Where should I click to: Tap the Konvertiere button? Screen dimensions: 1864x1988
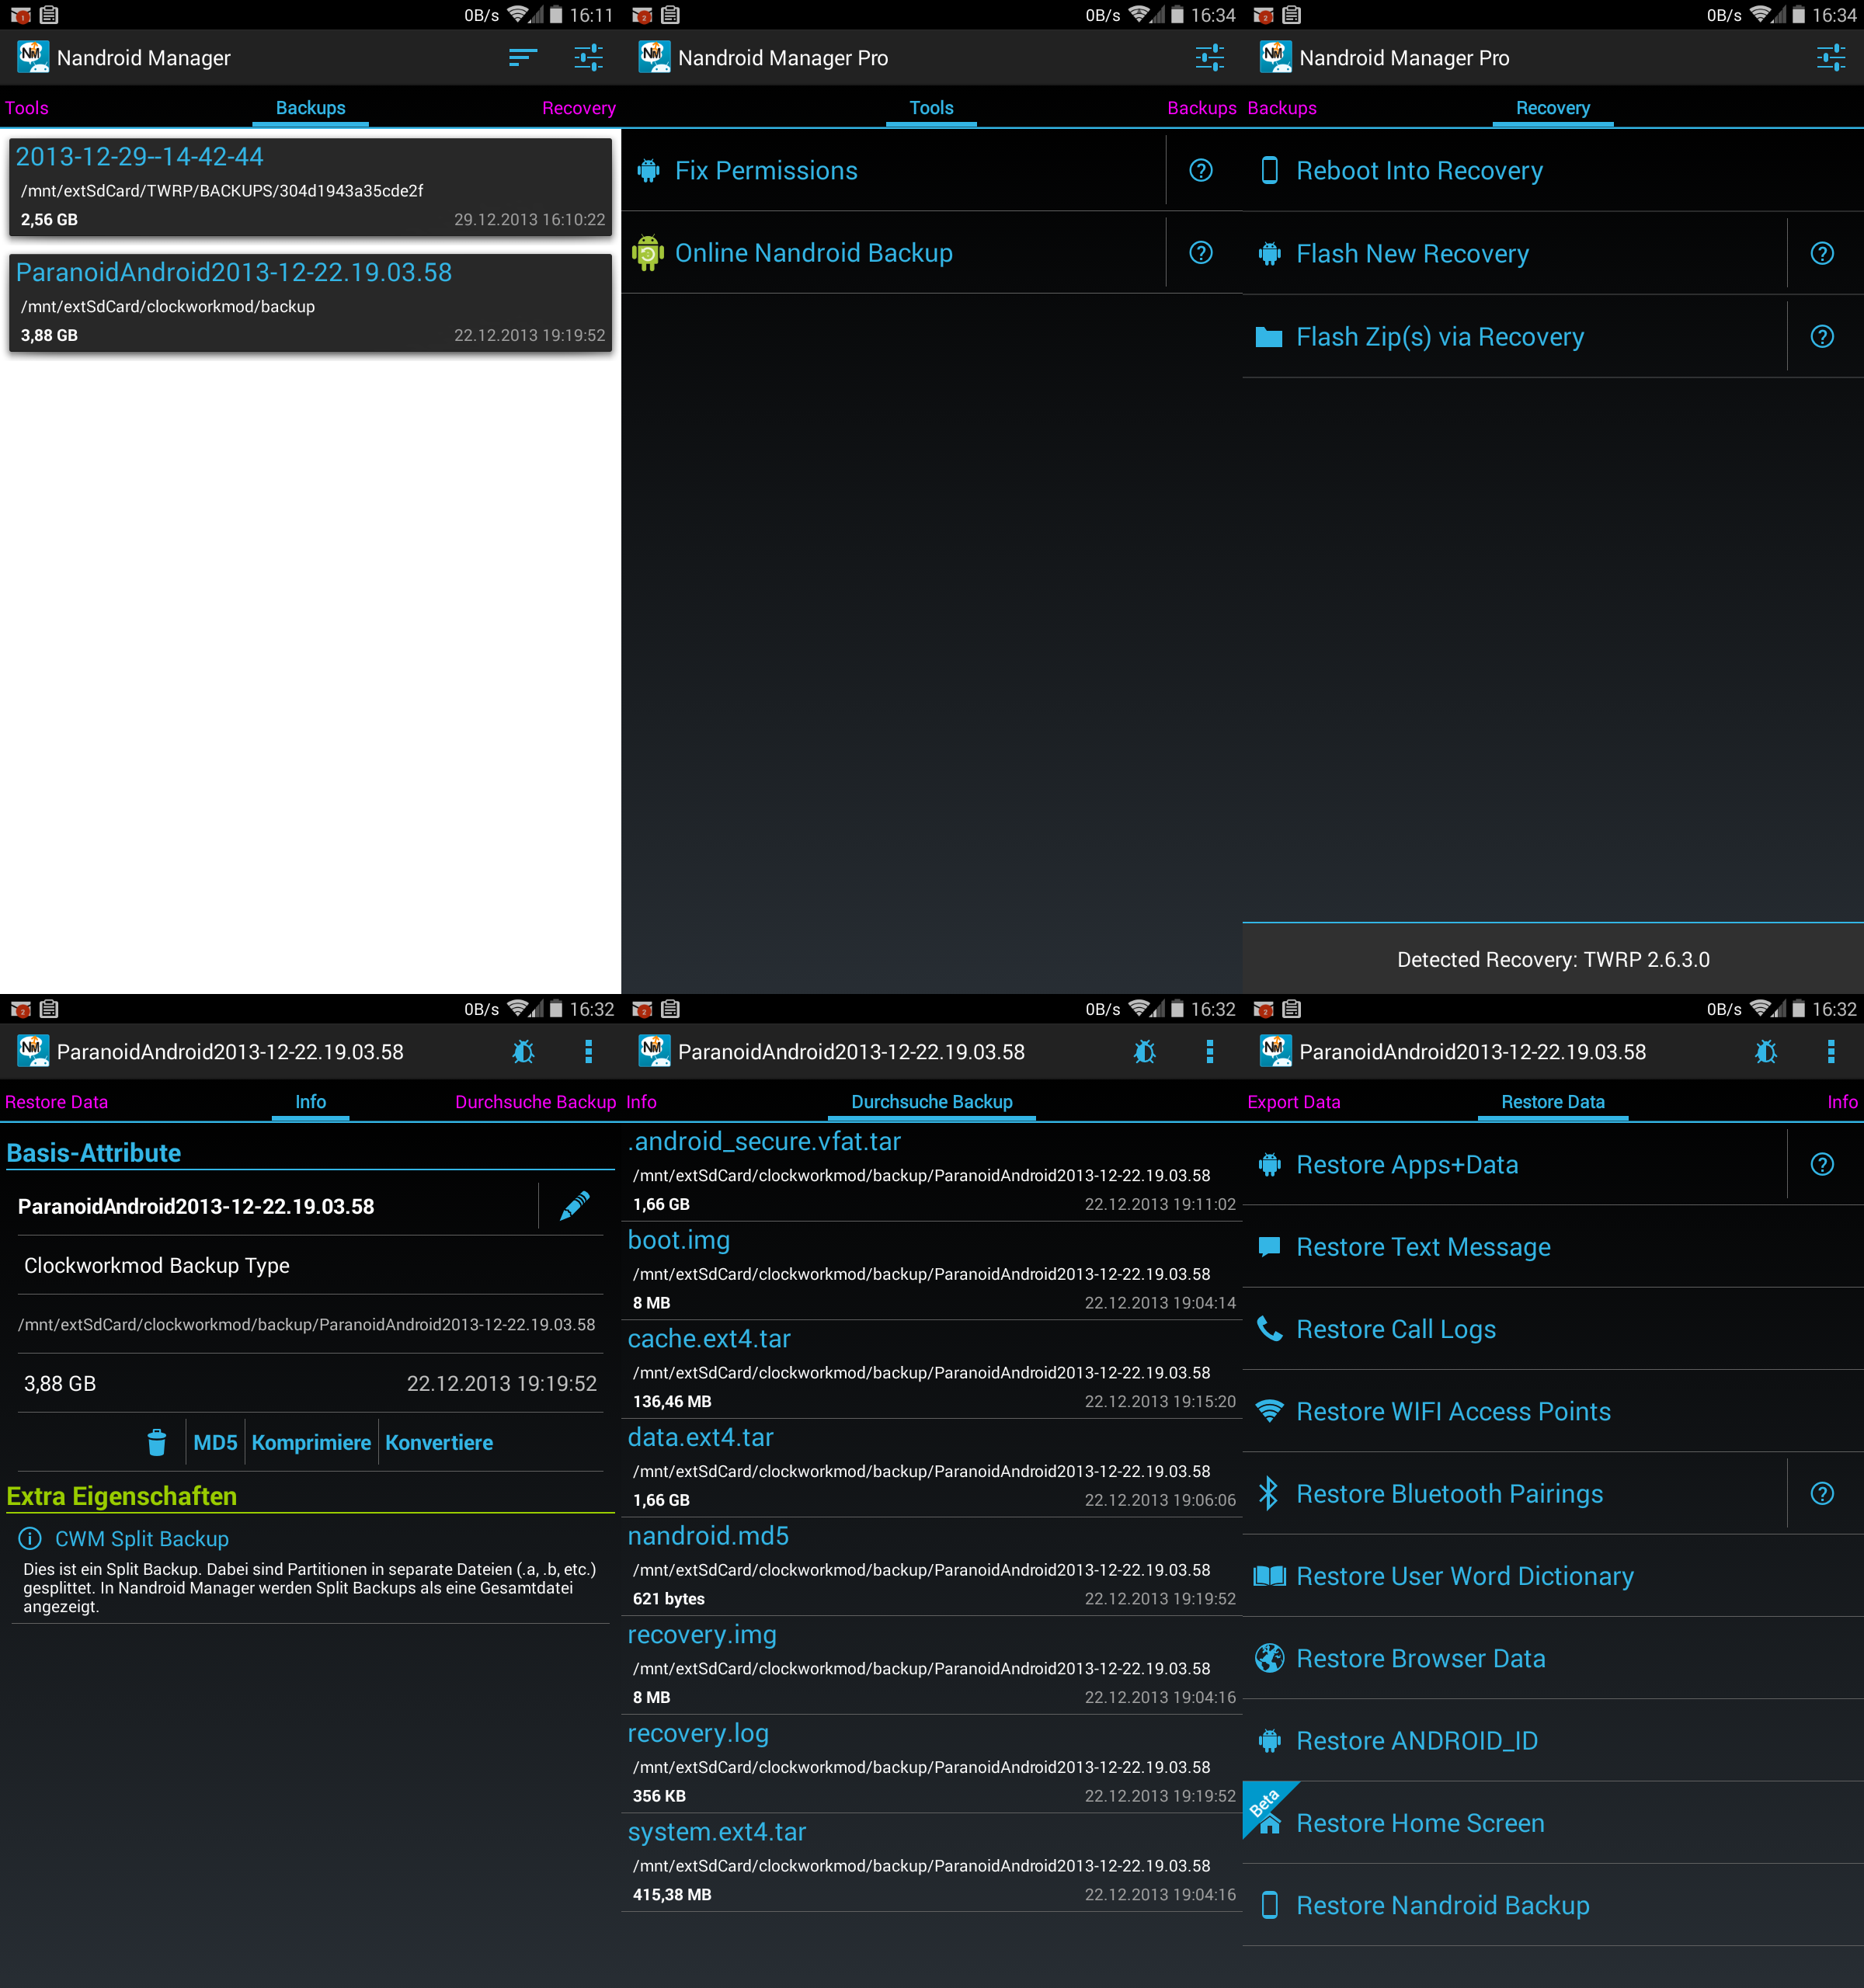tap(439, 1442)
